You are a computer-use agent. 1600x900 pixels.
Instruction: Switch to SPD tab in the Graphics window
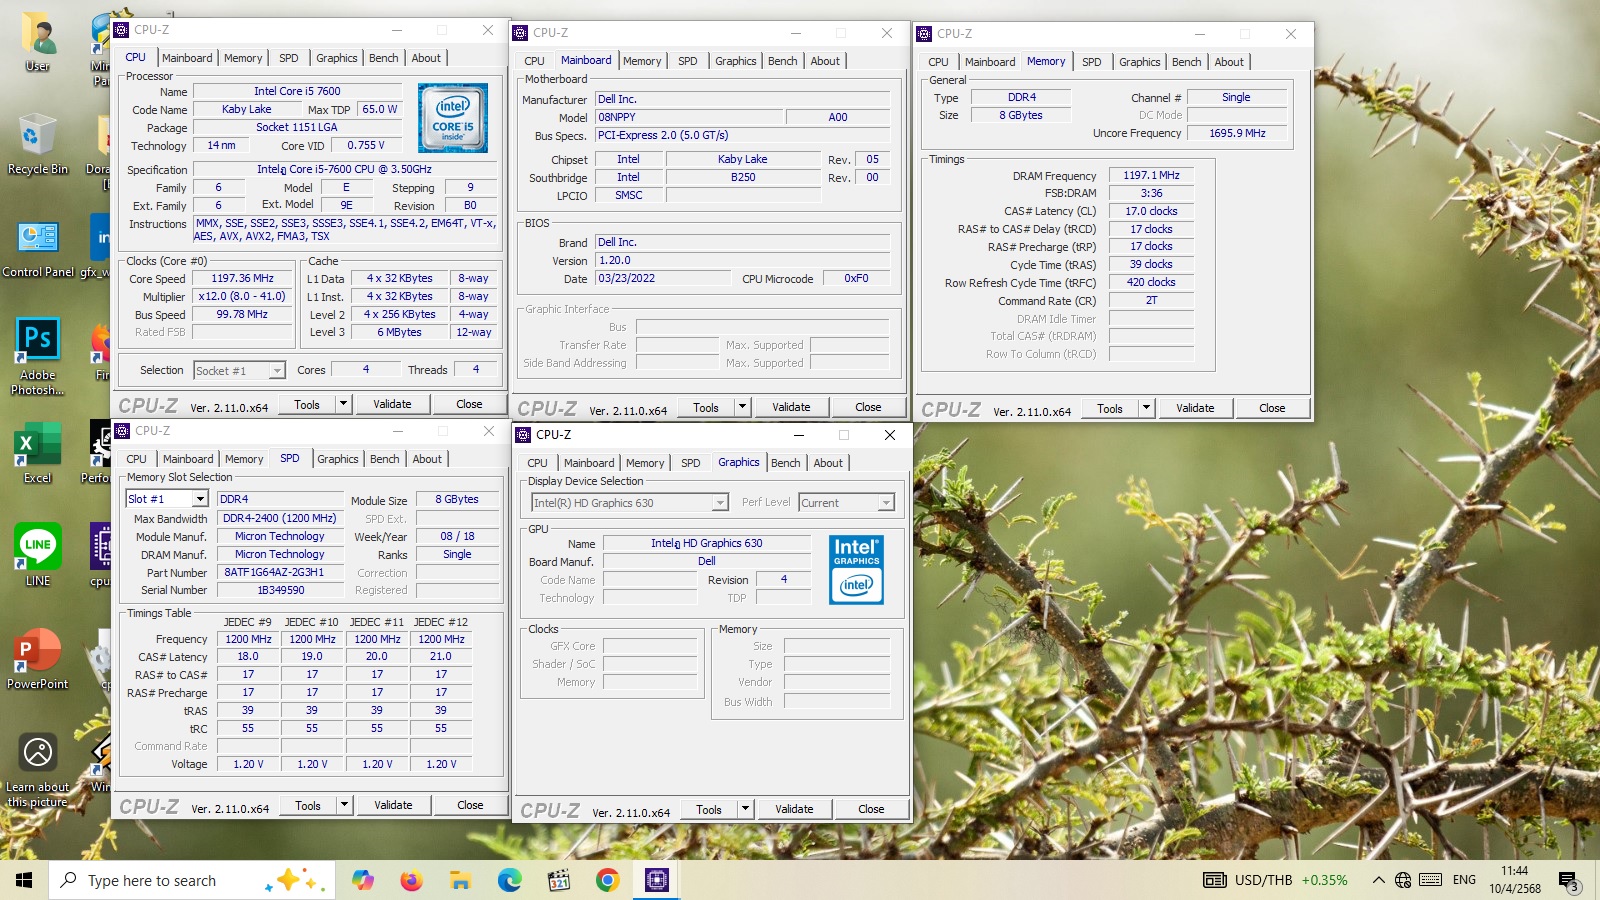pos(691,463)
